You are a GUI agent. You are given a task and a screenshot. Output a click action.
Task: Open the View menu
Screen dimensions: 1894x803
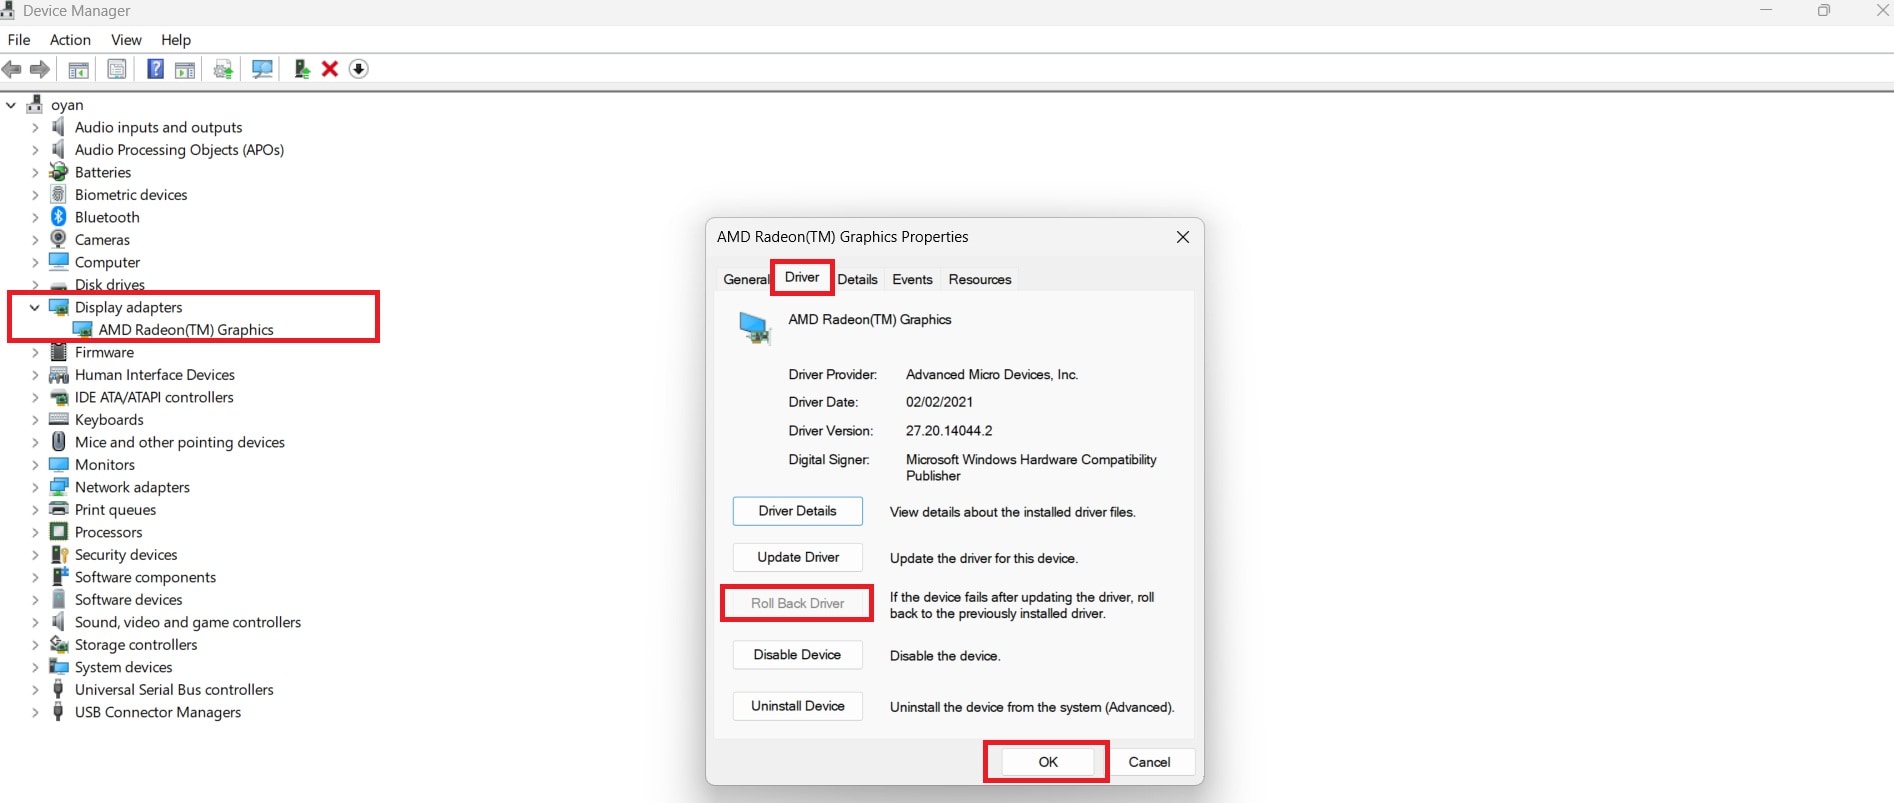[x=126, y=40]
